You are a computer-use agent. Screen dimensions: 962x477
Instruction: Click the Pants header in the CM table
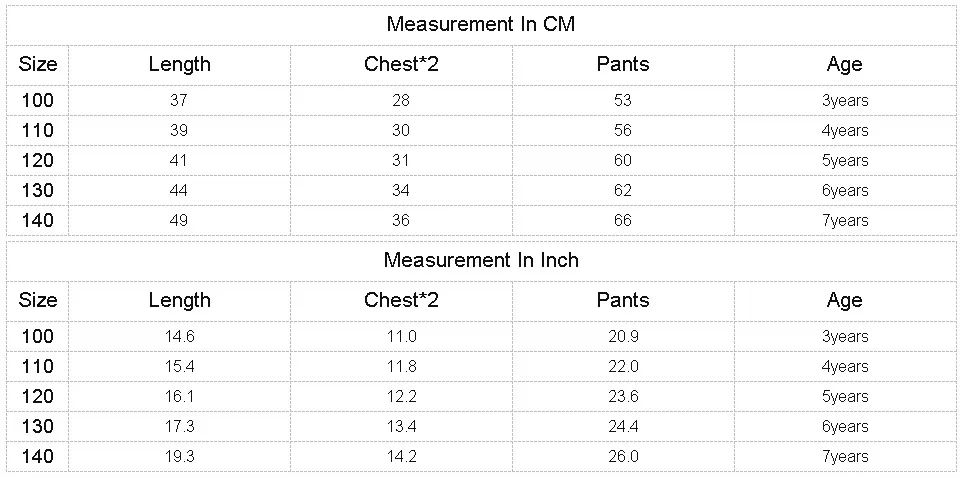tap(622, 64)
